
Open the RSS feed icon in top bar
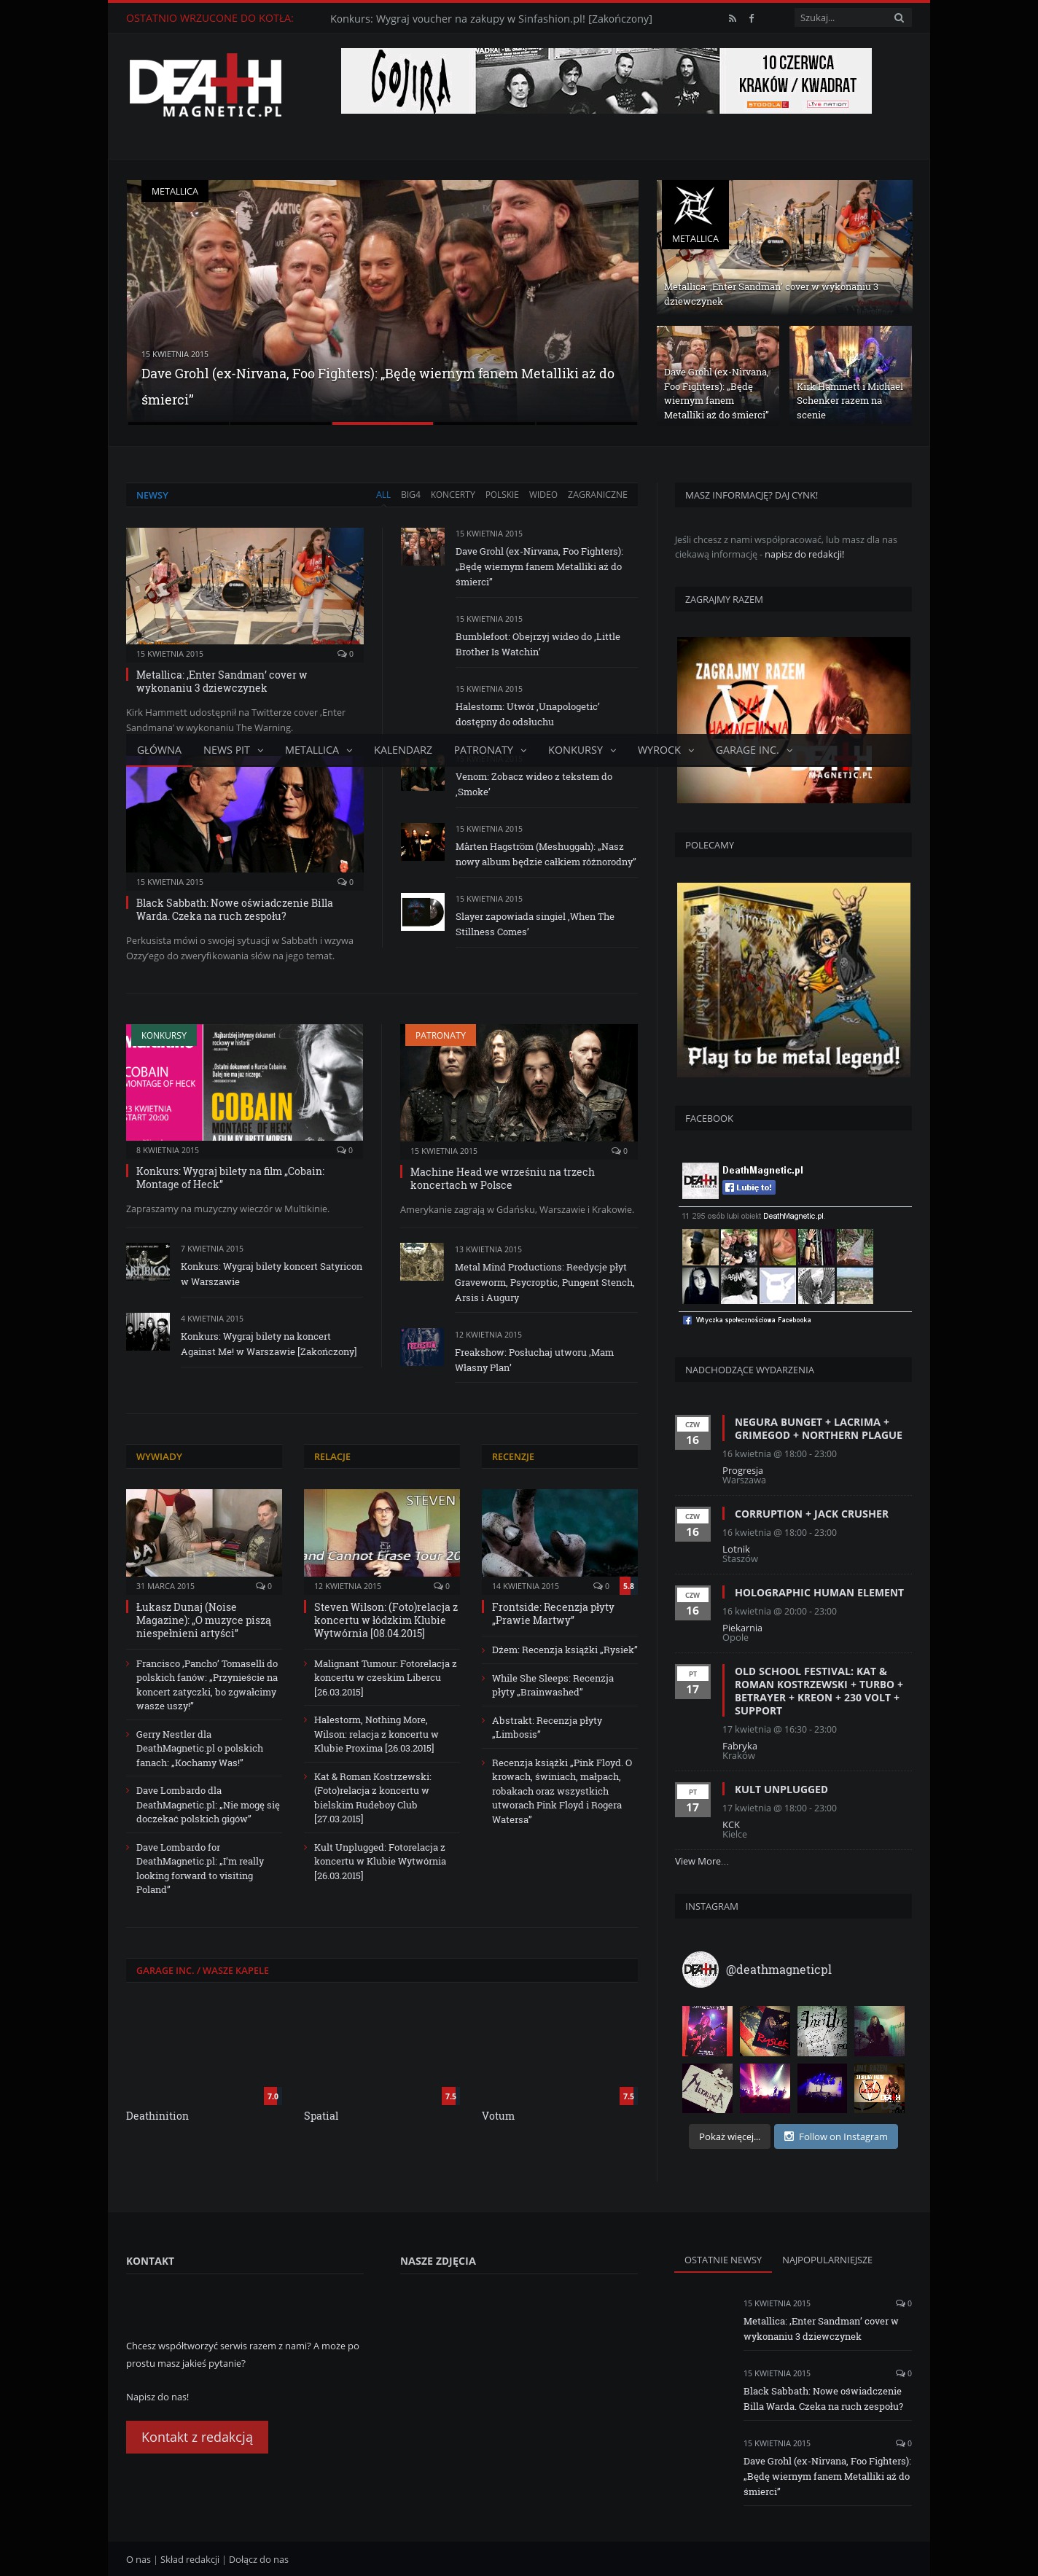732,18
